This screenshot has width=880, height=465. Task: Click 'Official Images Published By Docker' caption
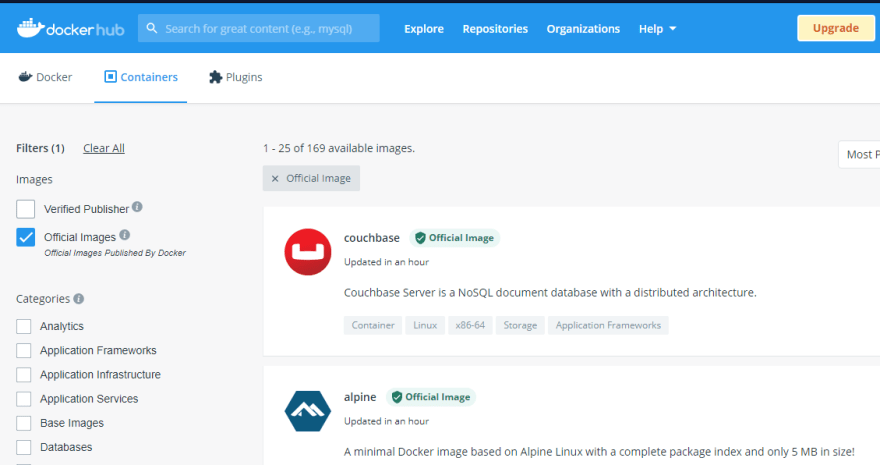tap(115, 253)
